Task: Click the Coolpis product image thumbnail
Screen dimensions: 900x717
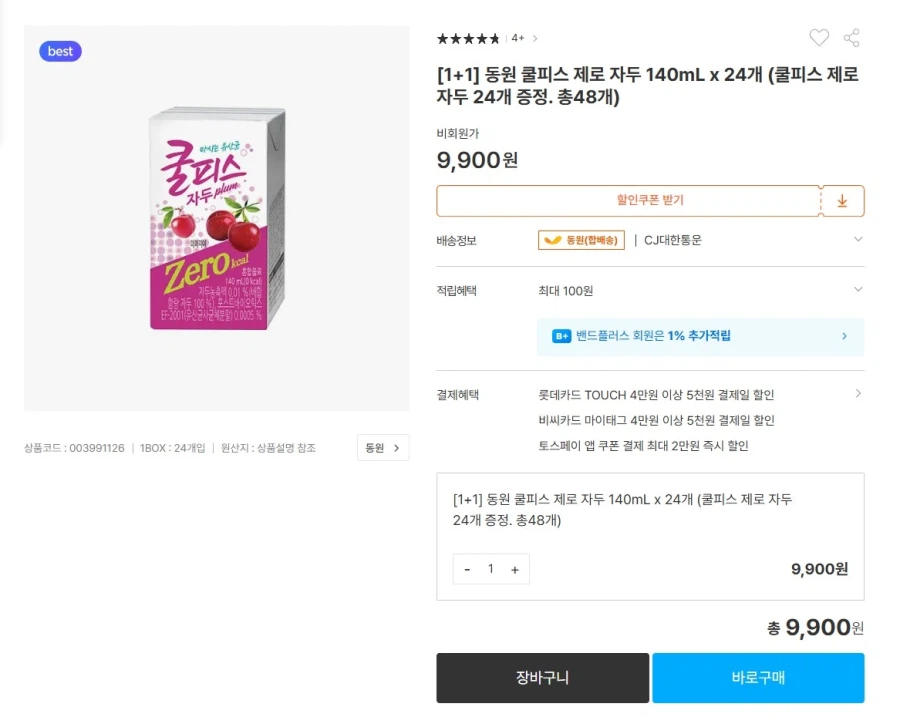Action: coord(216,215)
